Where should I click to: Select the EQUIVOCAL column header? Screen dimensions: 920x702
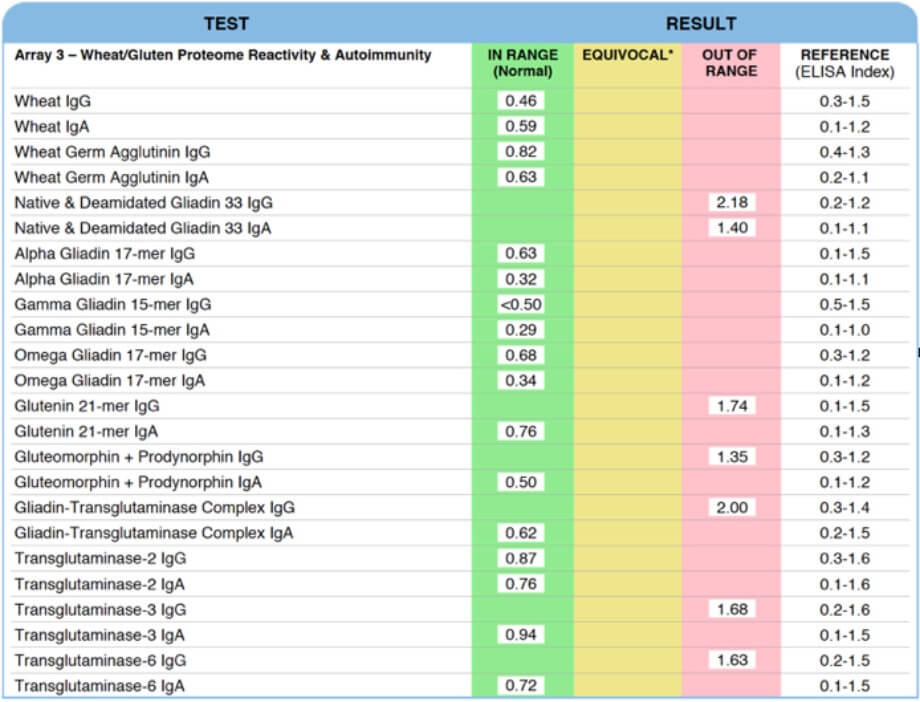point(628,55)
